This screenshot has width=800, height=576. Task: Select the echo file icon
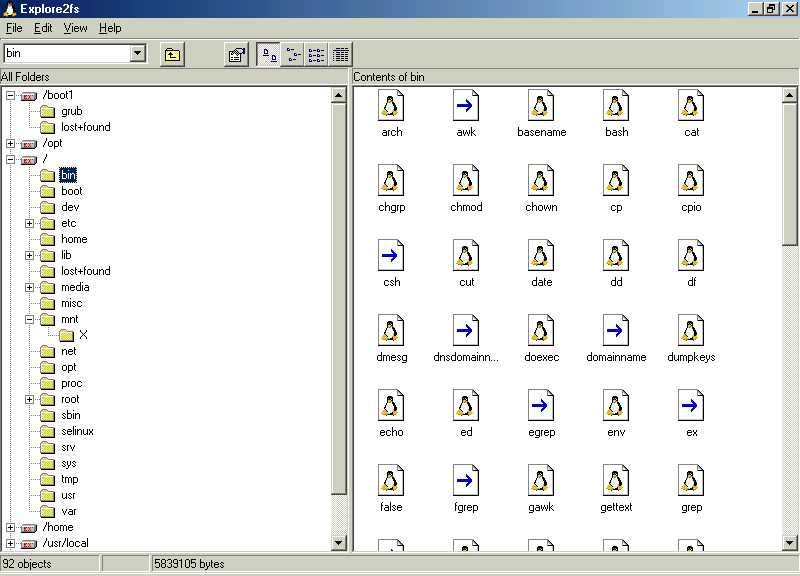click(x=391, y=406)
